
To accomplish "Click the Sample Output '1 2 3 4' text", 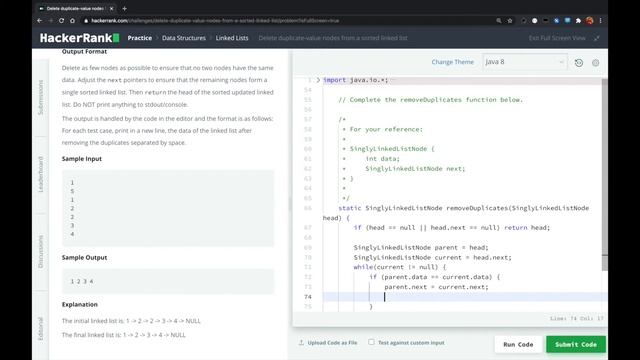I will click(82, 281).
